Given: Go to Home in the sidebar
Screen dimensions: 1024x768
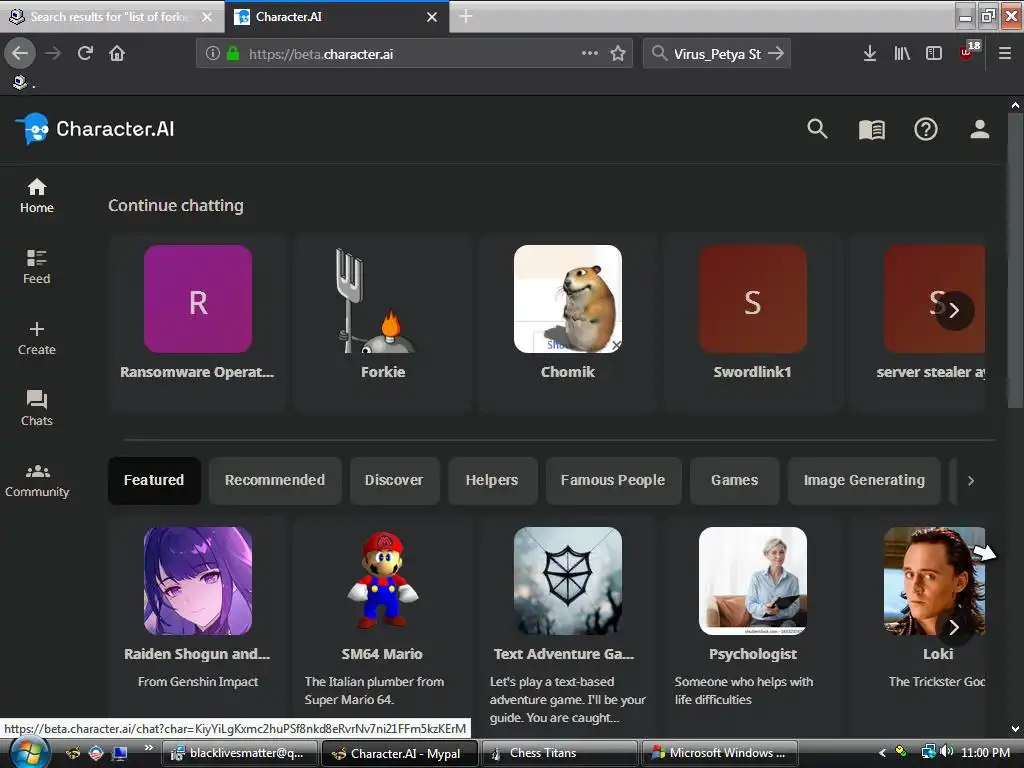Looking at the screenshot, I should 37,196.
